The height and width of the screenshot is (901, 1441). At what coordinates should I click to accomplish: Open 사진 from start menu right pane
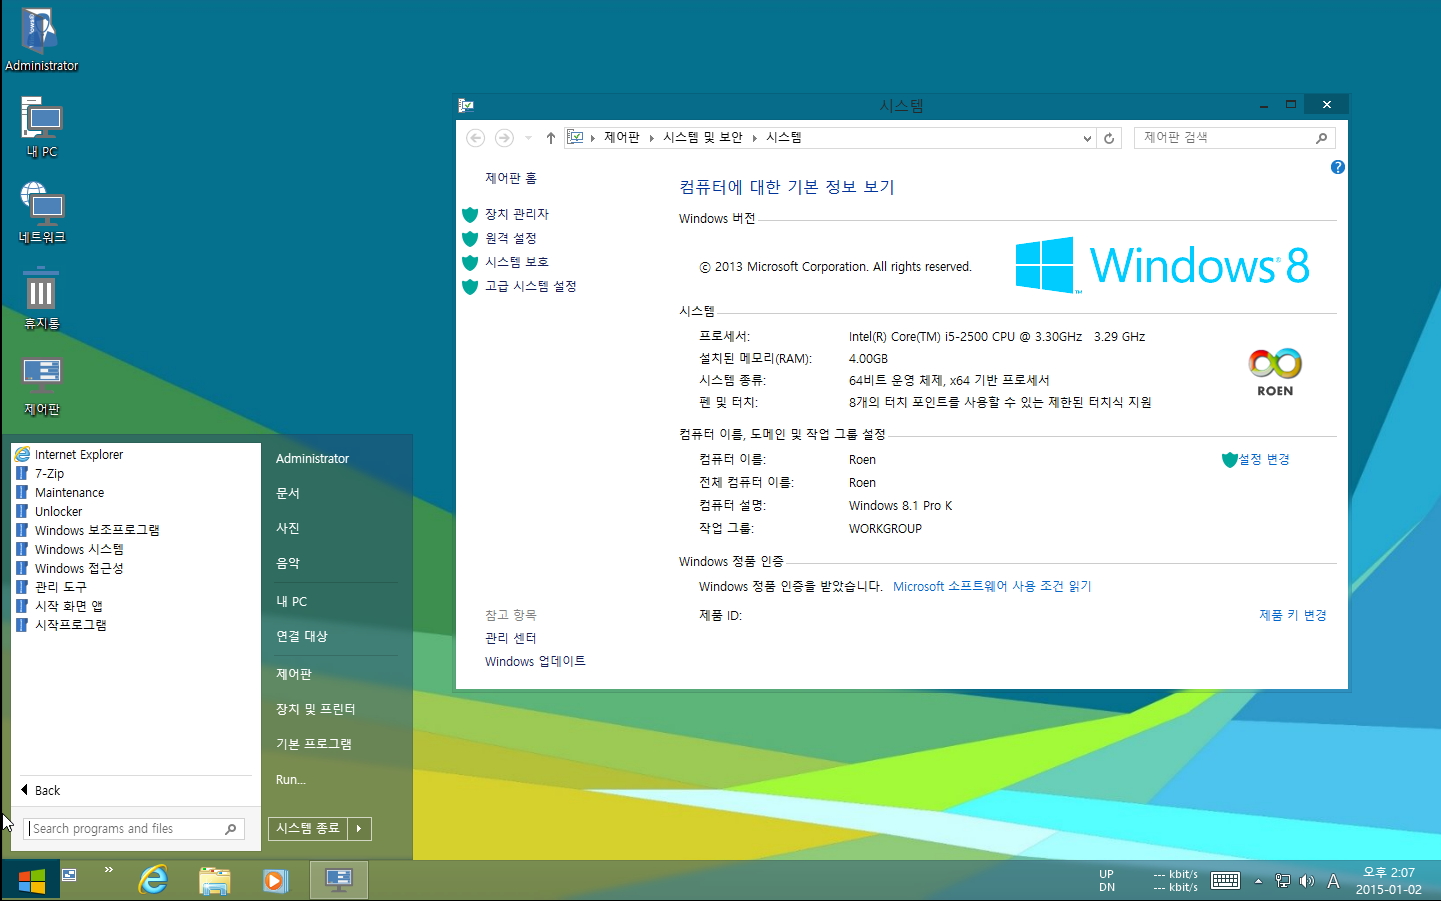pos(288,529)
